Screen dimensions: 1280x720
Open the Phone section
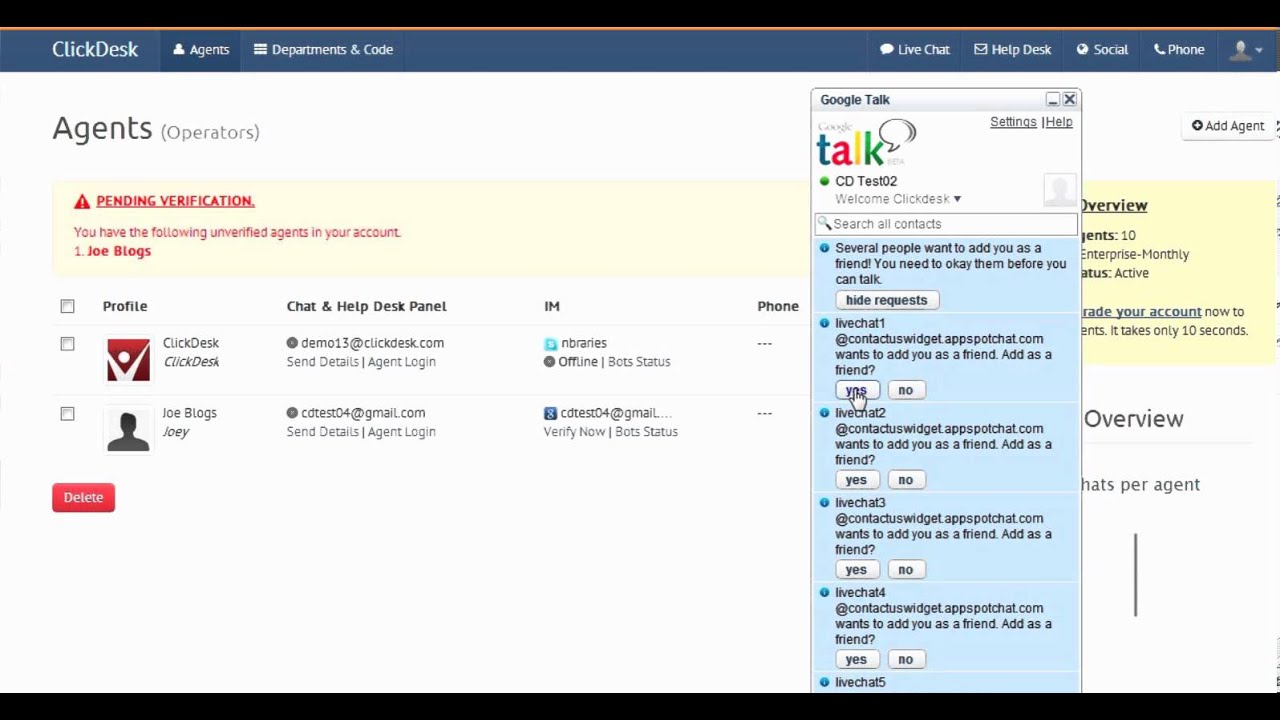pos(1179,49)
